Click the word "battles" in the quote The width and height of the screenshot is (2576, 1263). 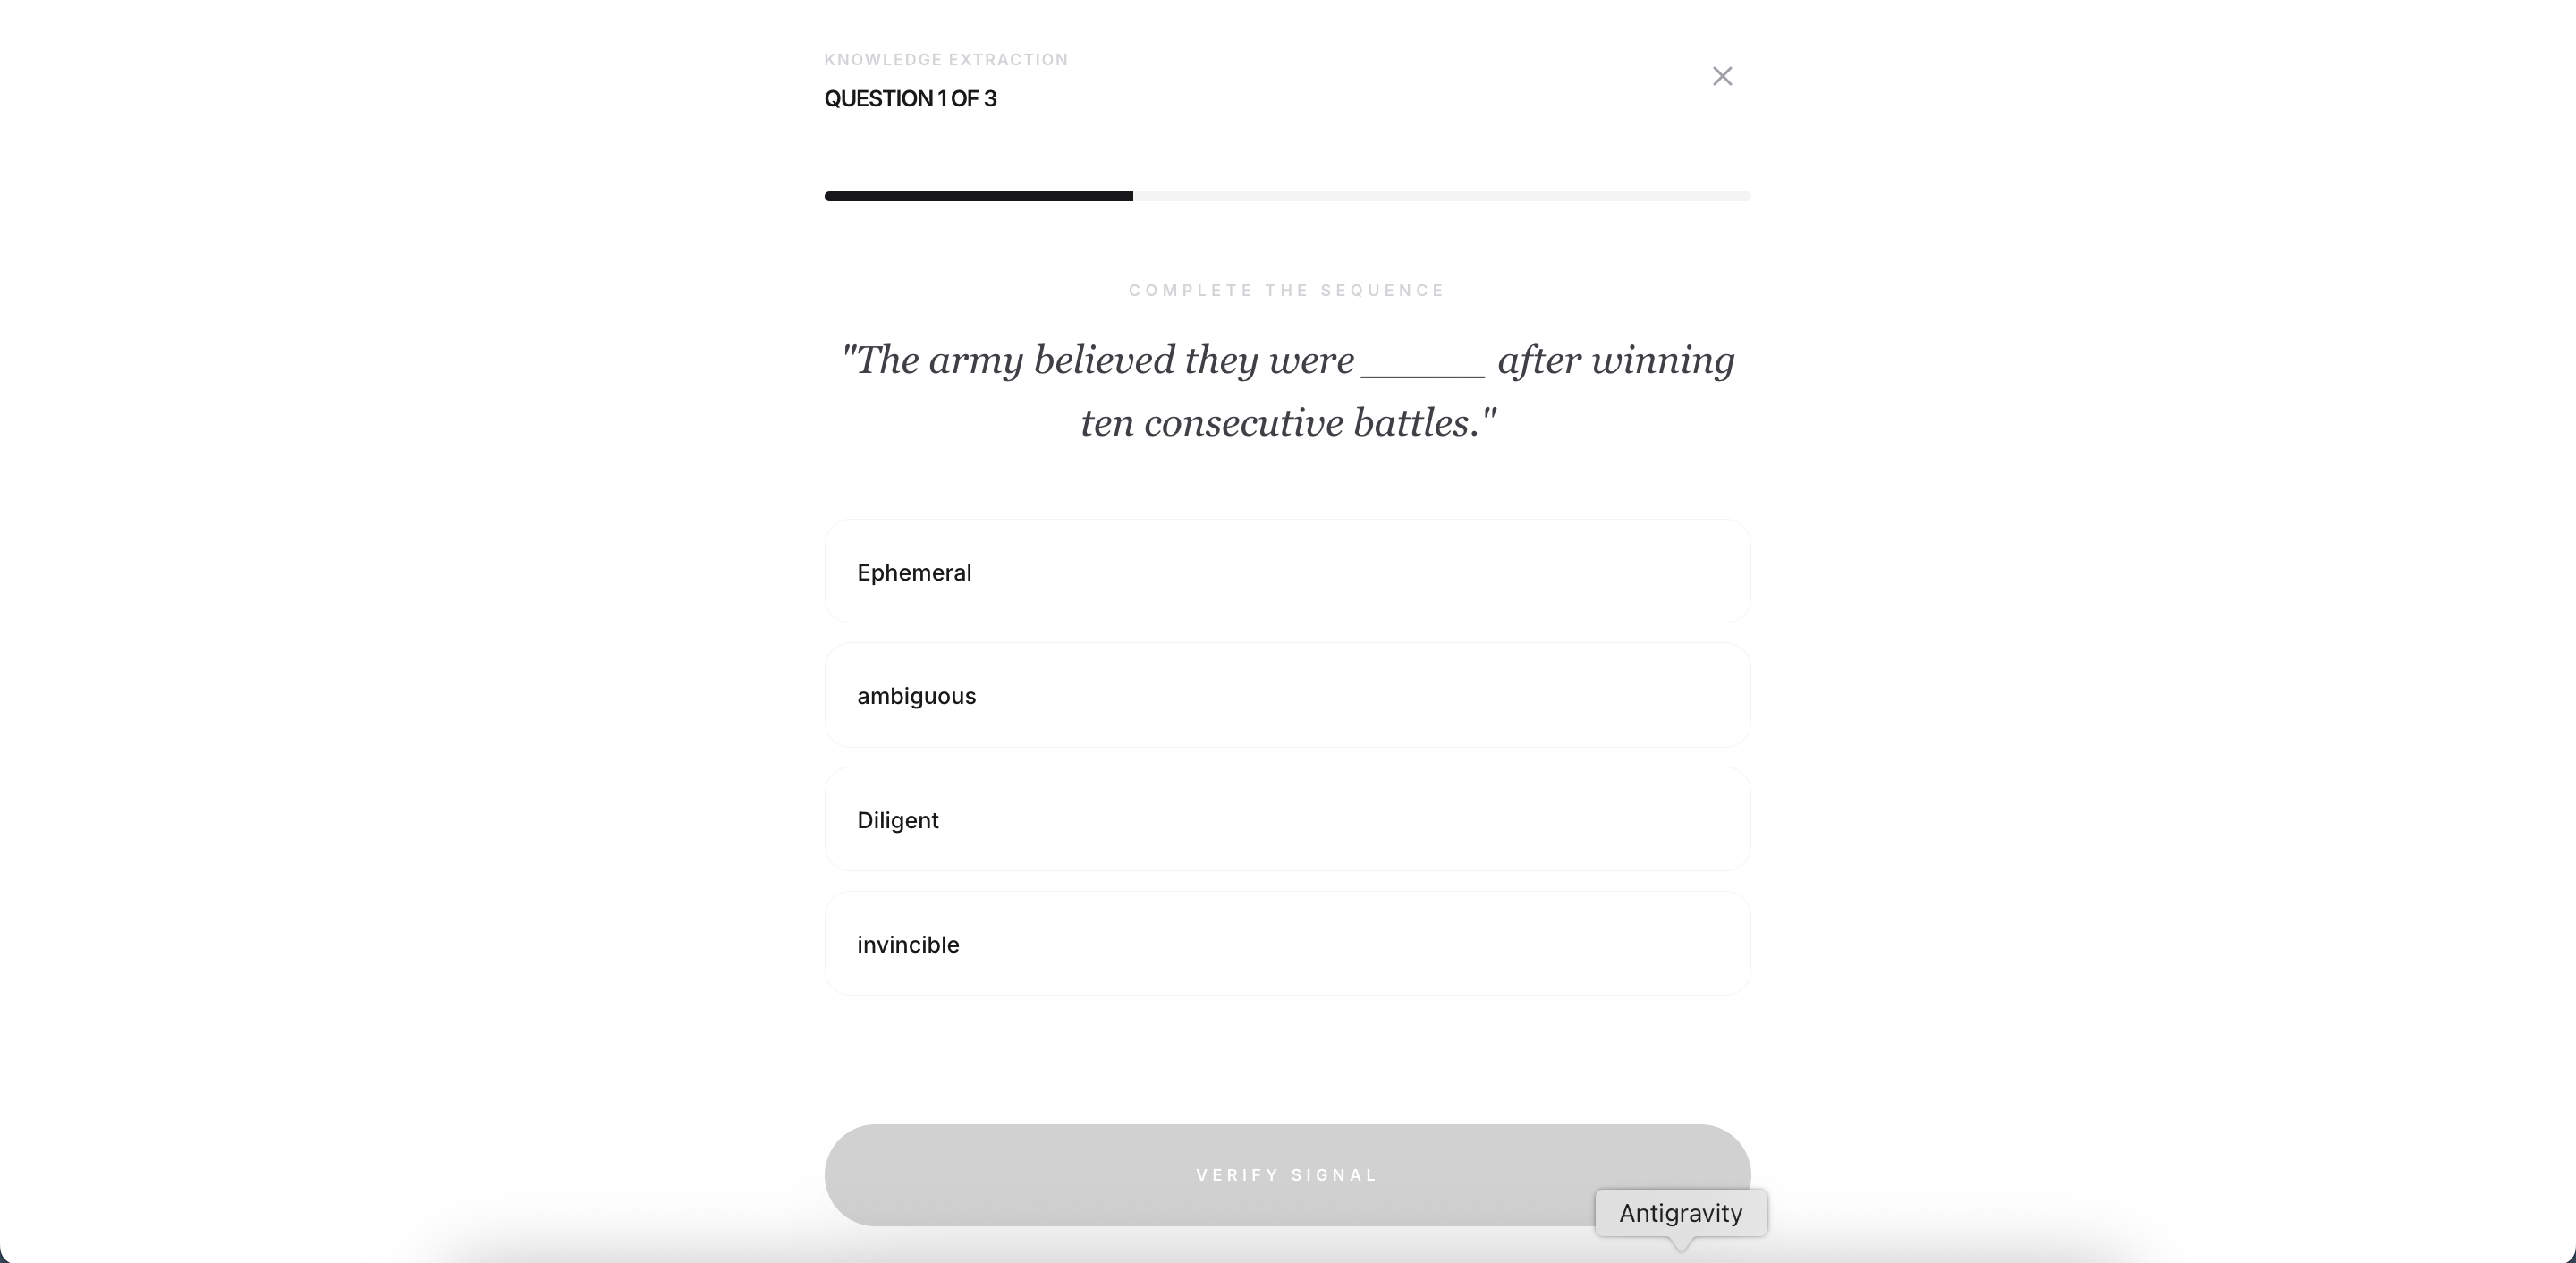coord(1416,423)
